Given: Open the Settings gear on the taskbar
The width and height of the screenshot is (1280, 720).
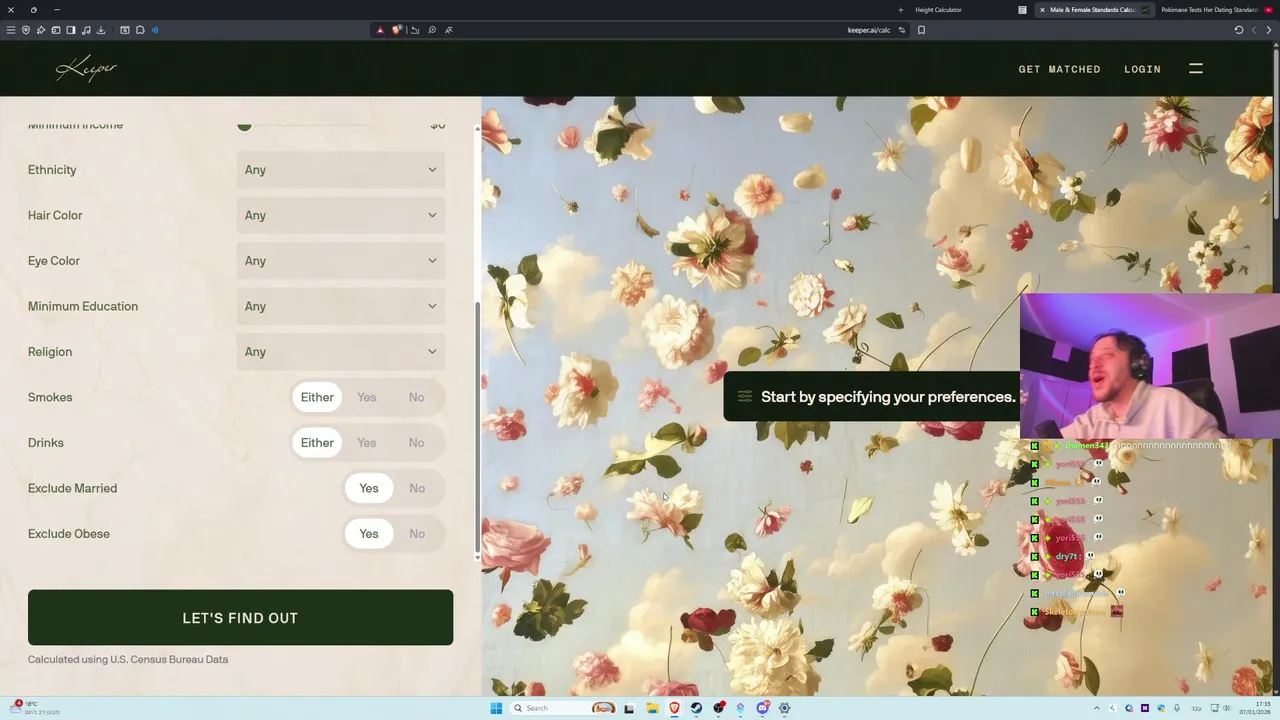Looking at the screenshot, I should (x=784, y=708).
